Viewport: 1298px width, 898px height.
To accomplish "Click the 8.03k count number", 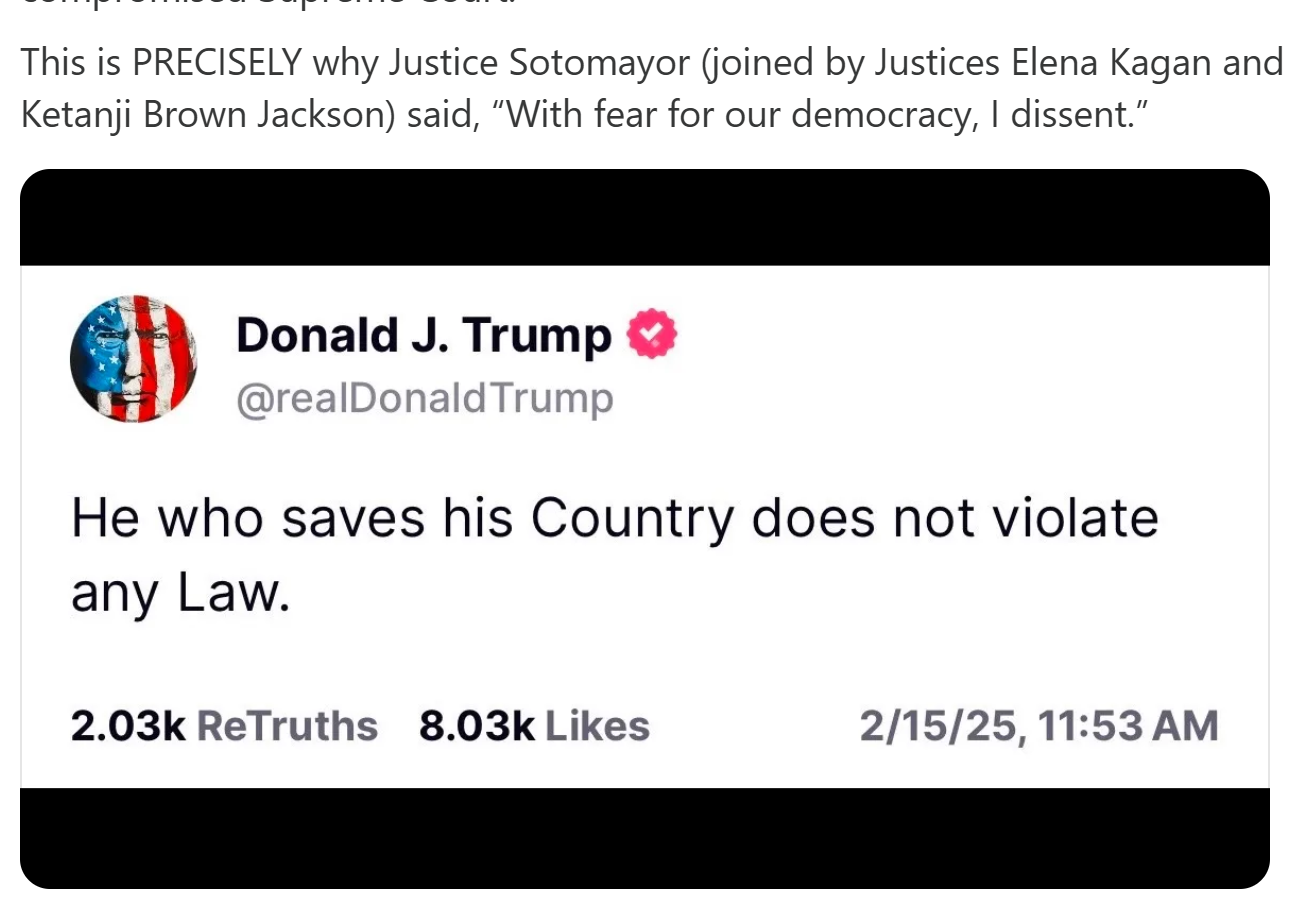I will (477, 726).
